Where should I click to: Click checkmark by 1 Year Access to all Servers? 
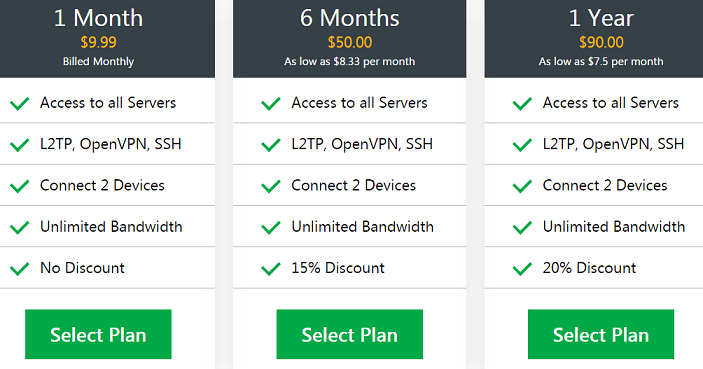pos(522,104)
